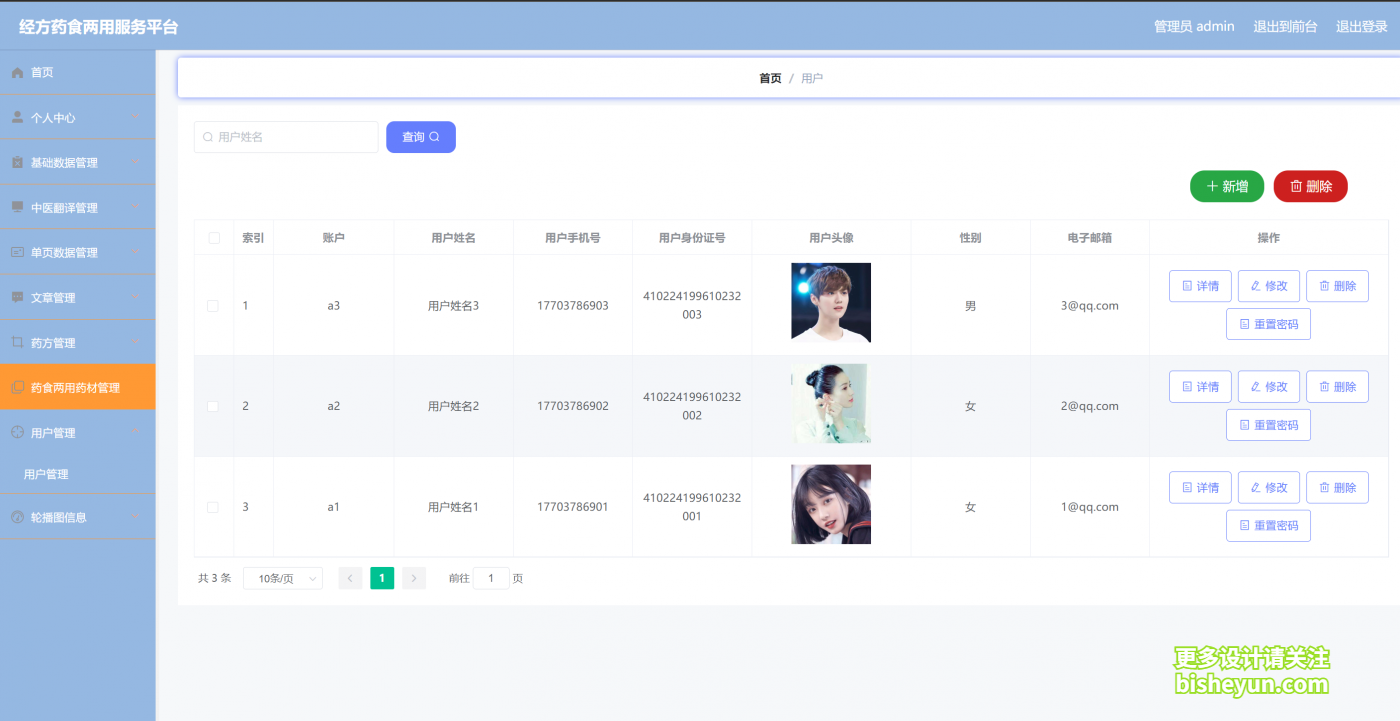Click 退出到前台 in the top bar
The width and height of the screenshot is (1400, 721).
pos(1285,27)
